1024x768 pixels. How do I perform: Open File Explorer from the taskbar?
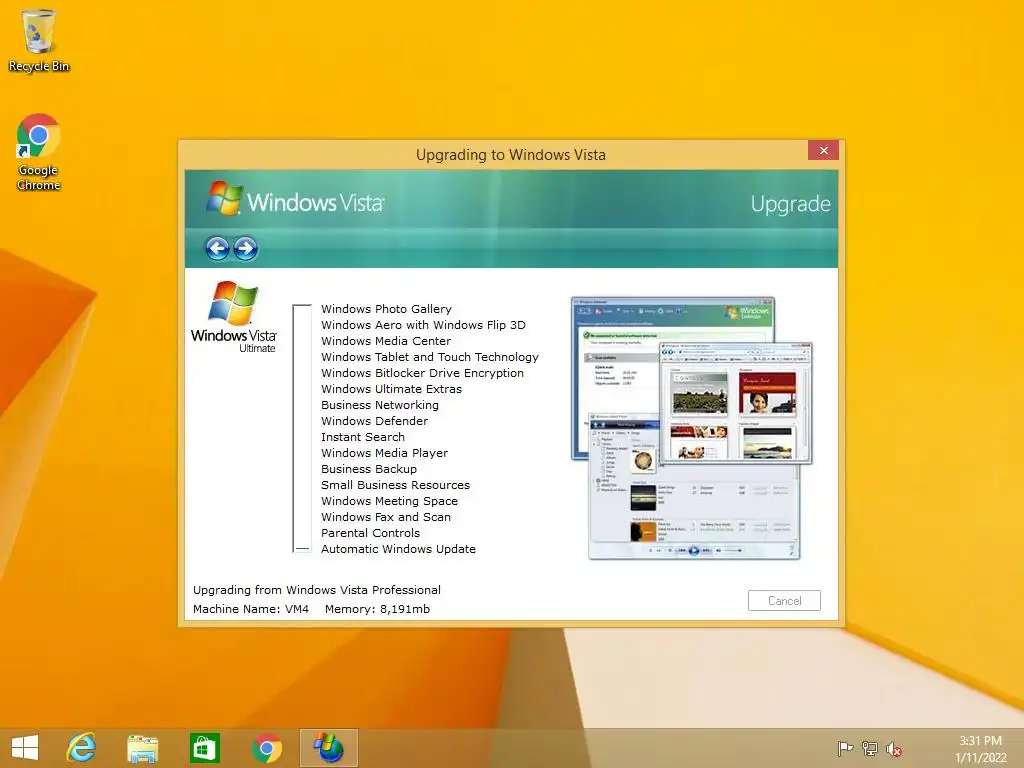(142, 748)
